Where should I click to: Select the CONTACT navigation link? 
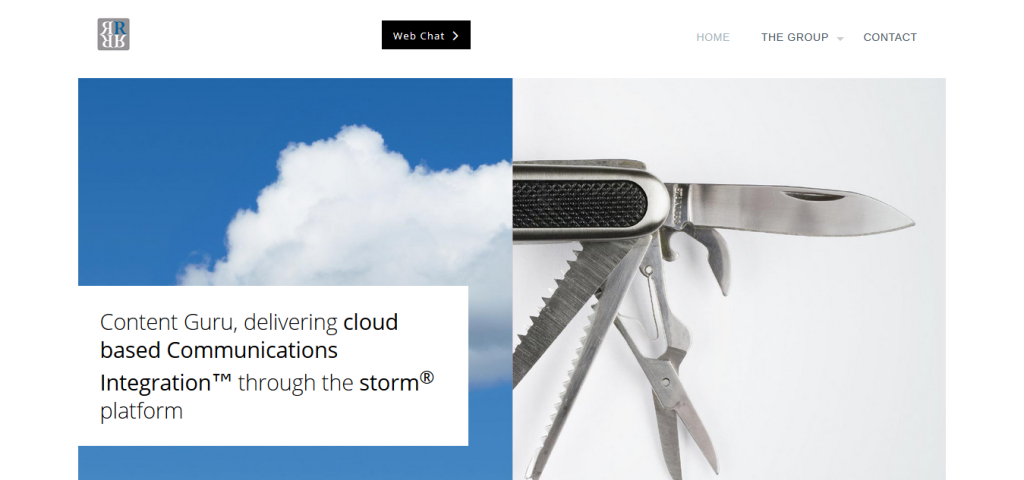[889, 37]
